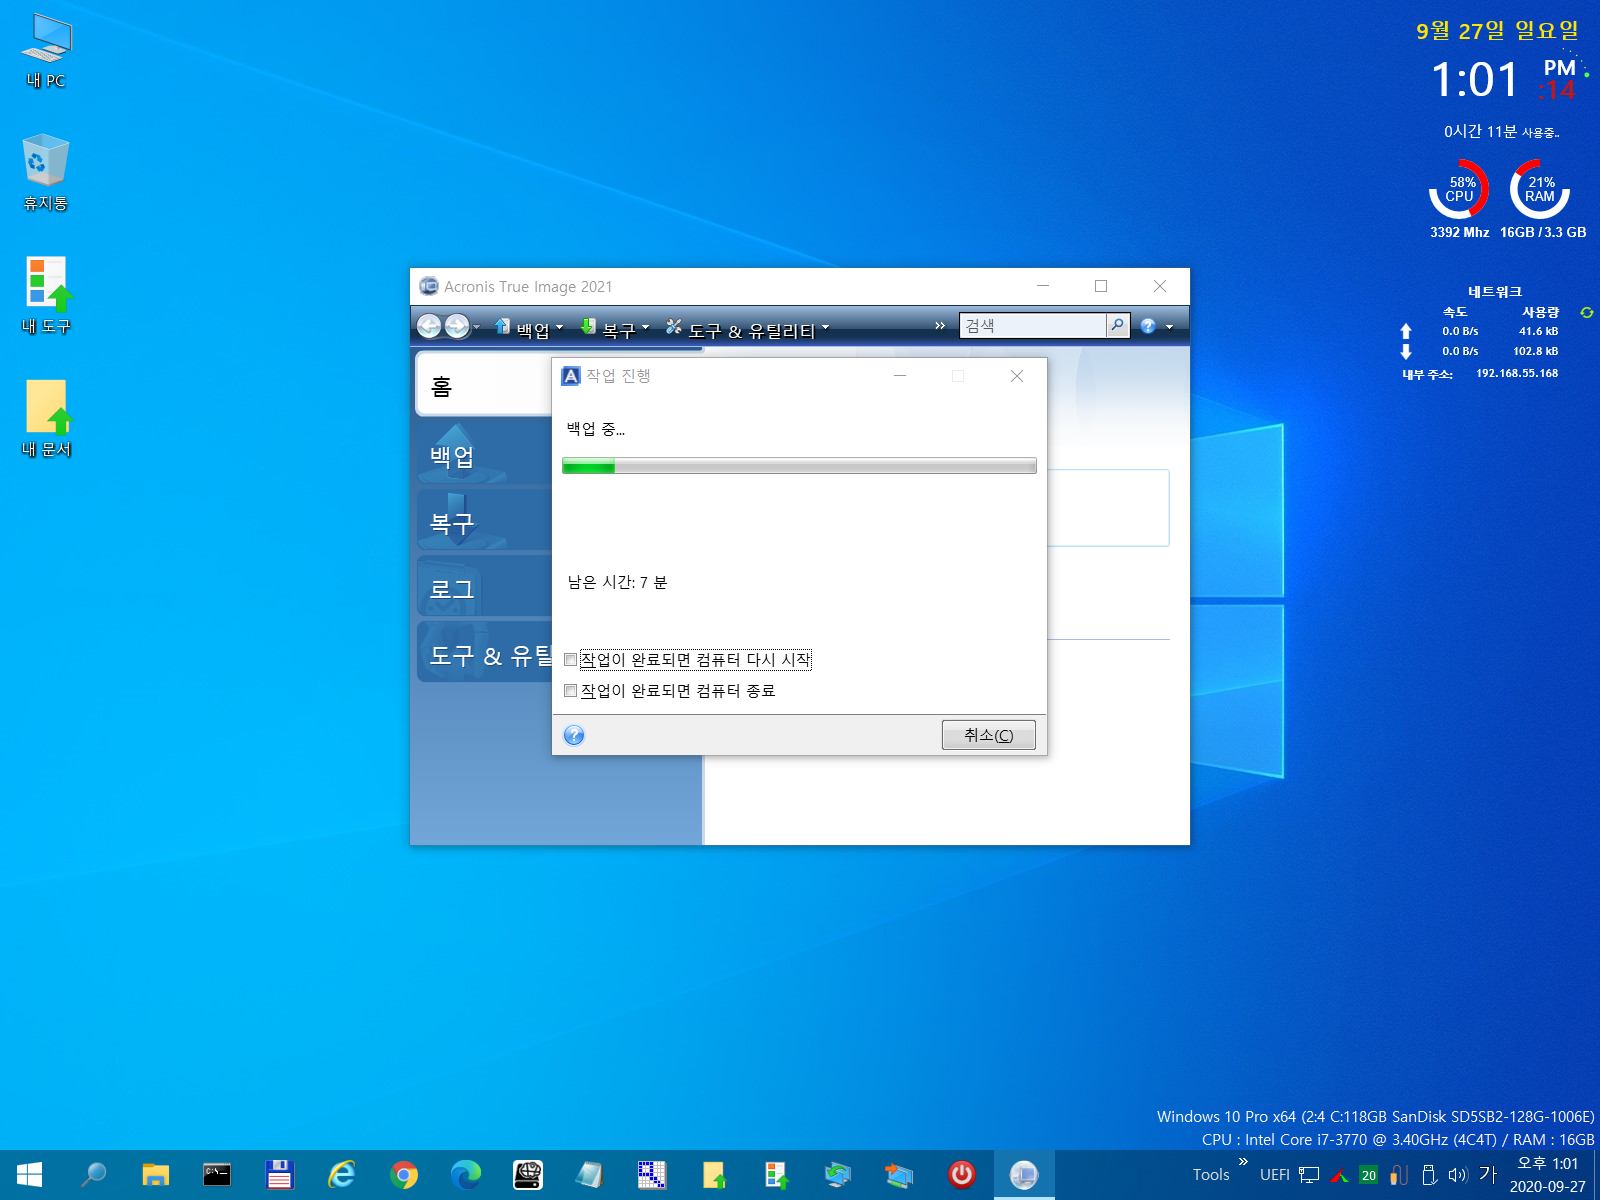Screen dimensions: 1600x1200
Task: Click the 가 Korean IME indicator
Action: (1488, 1175)
